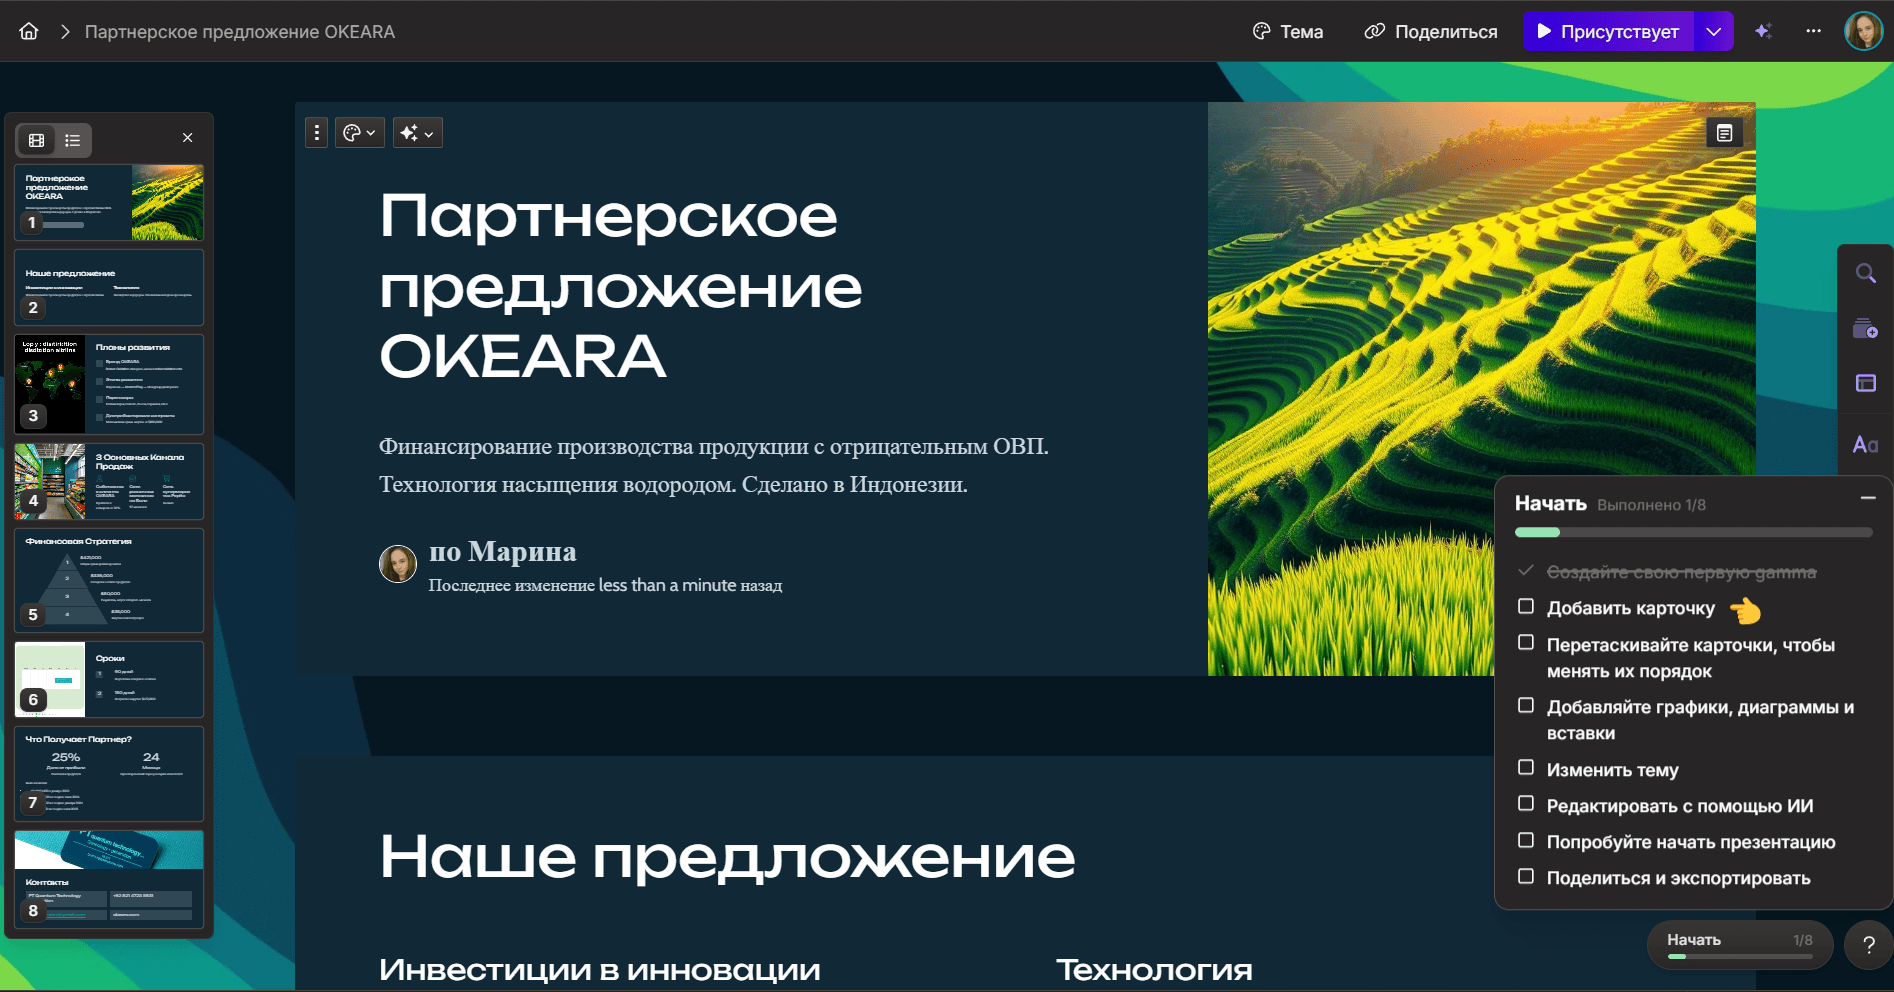1894x992 pixels.
Task: Select slide 4 thumbnail 3 Основных Канала Продаж
Action: pos(109,481)
